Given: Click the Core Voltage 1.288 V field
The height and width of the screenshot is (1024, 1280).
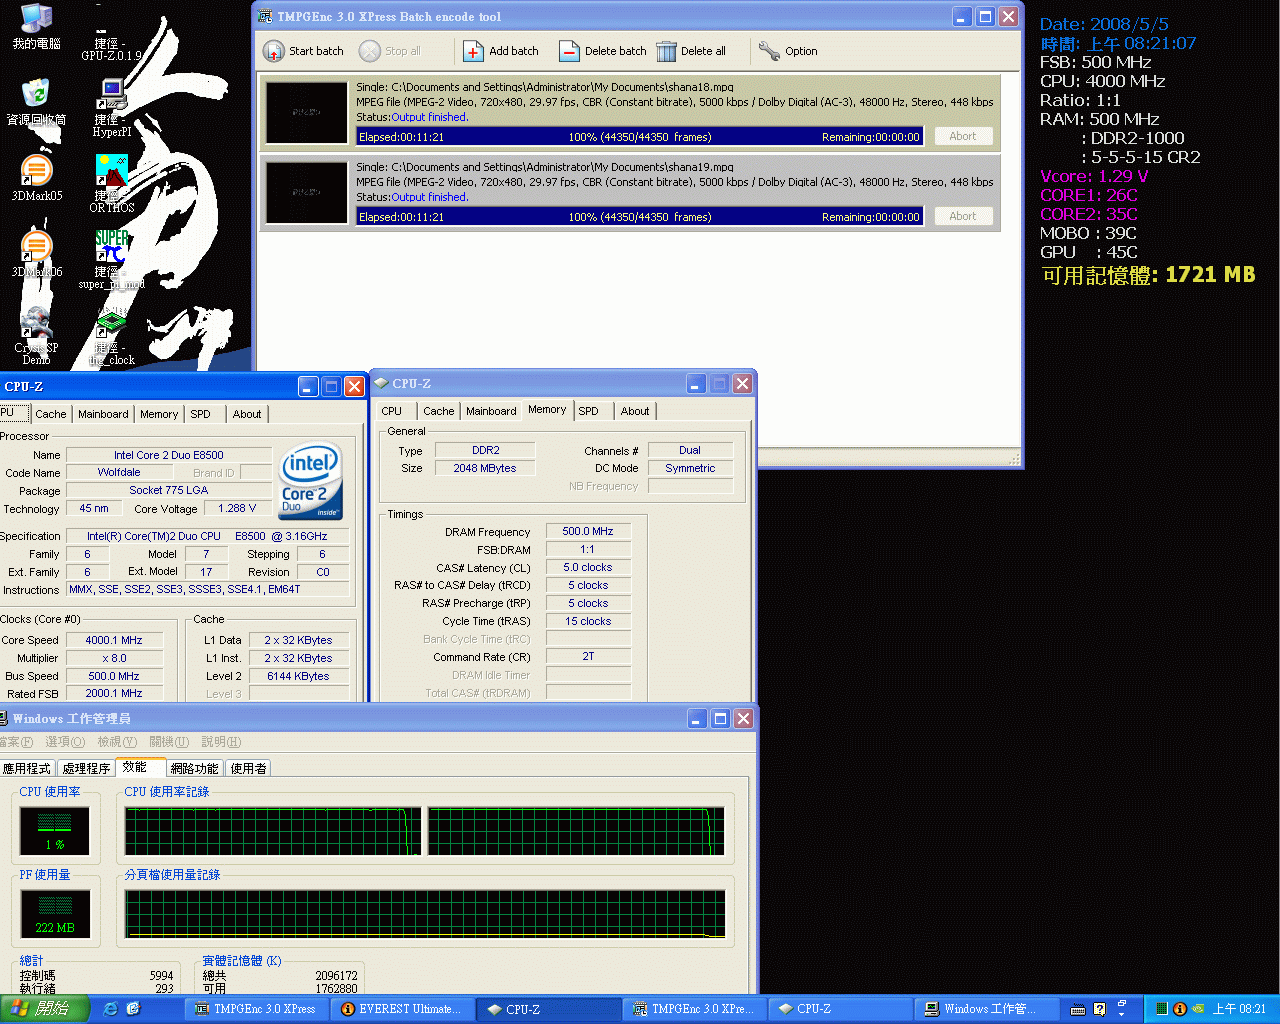Looking at the screenshot, I should [237, 508].
